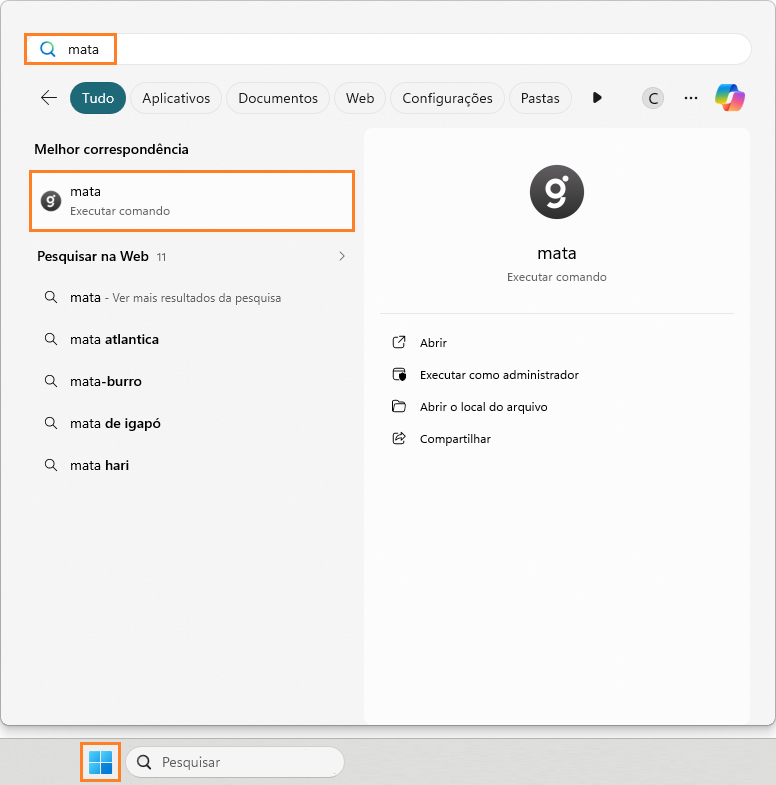This screenshot has height=785, width=776.
Task: Click the Compartilhar action
Action: pyautogui.click(x=455, y=439)
